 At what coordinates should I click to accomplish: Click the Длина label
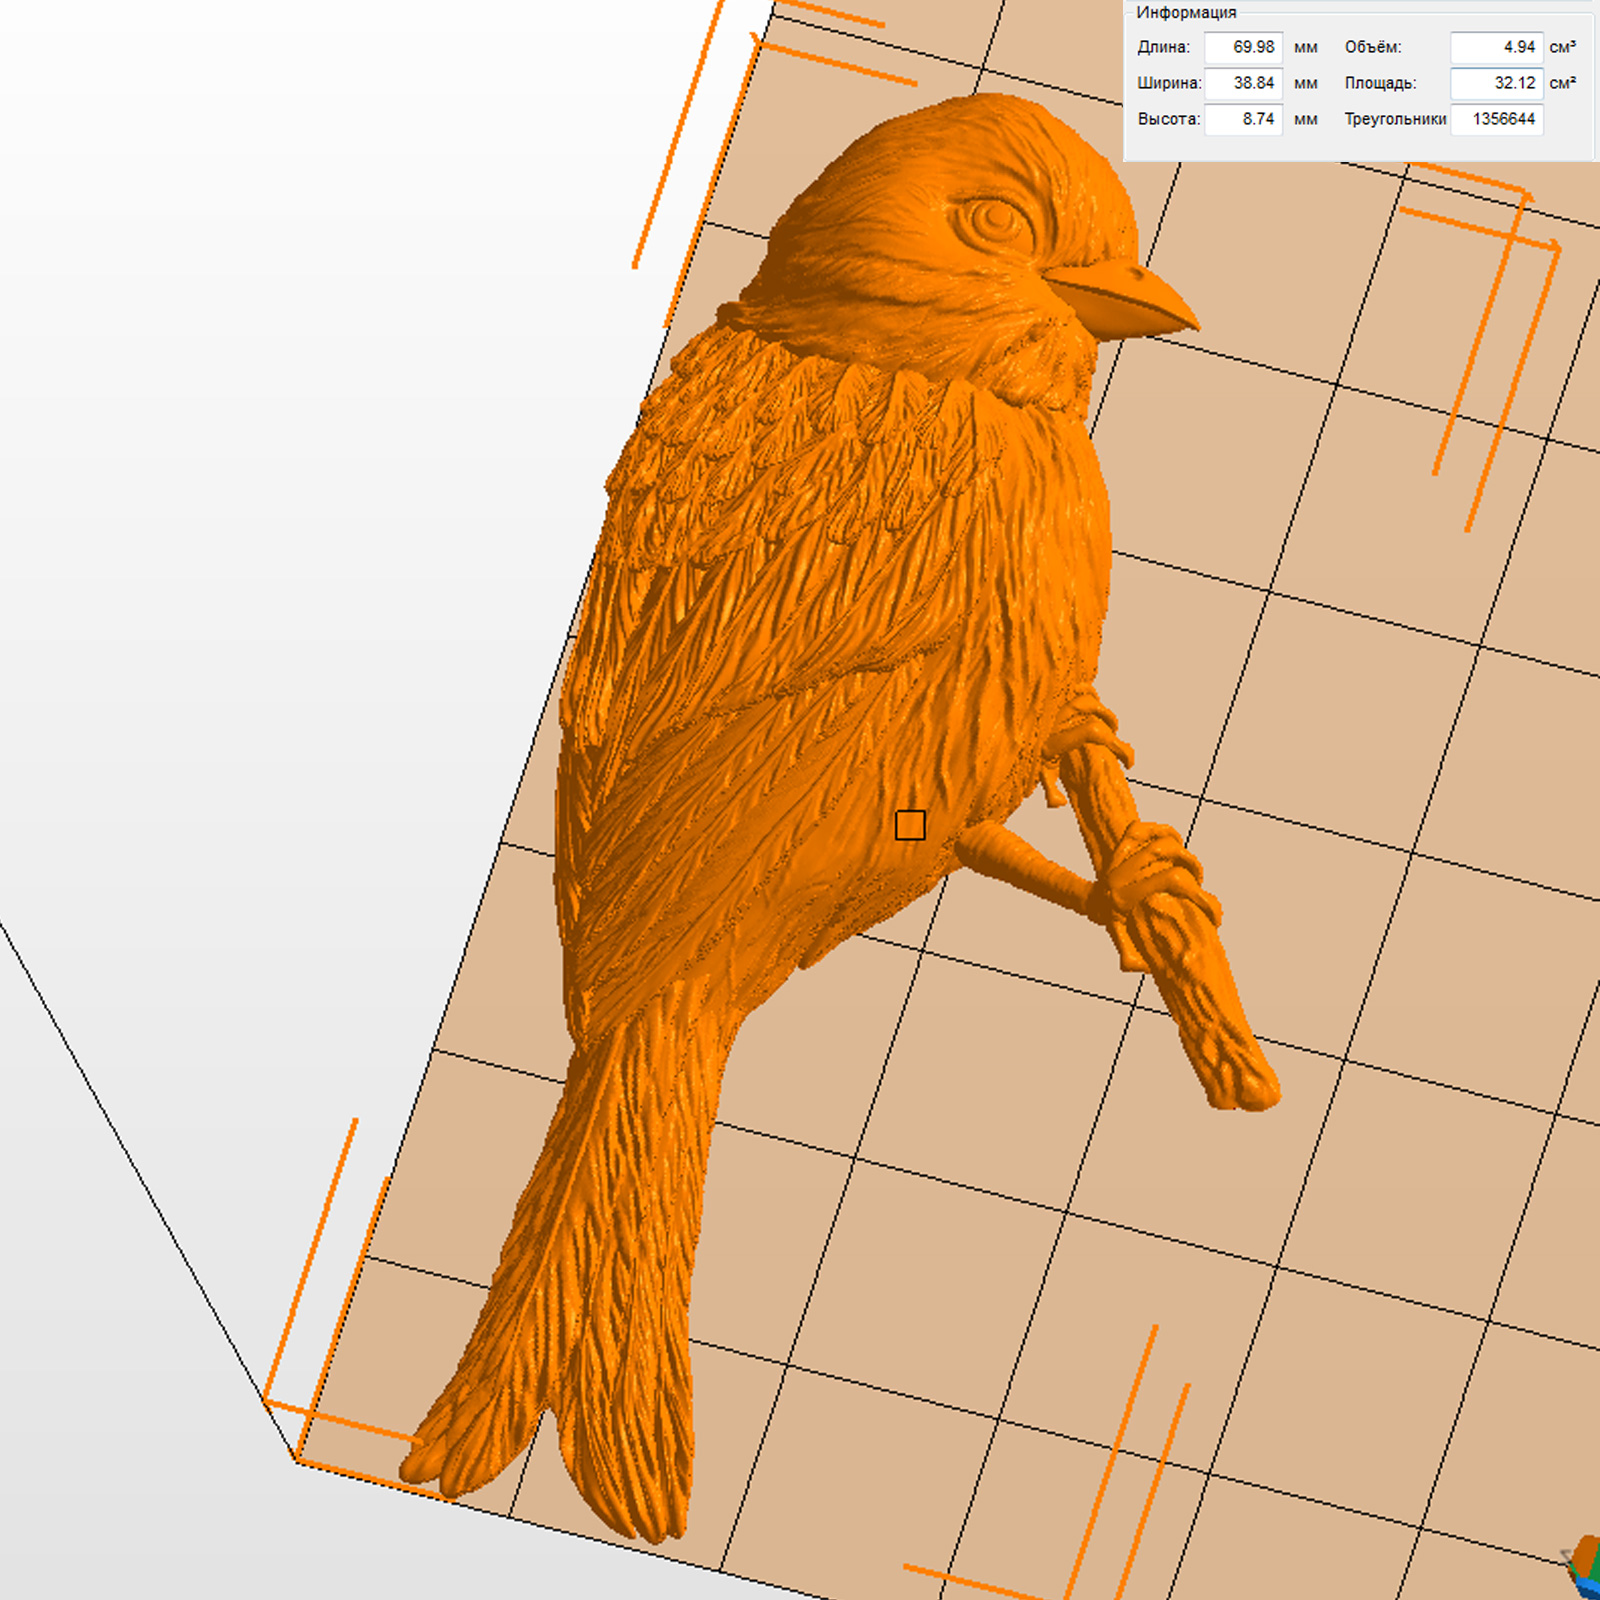[1163, 47]
